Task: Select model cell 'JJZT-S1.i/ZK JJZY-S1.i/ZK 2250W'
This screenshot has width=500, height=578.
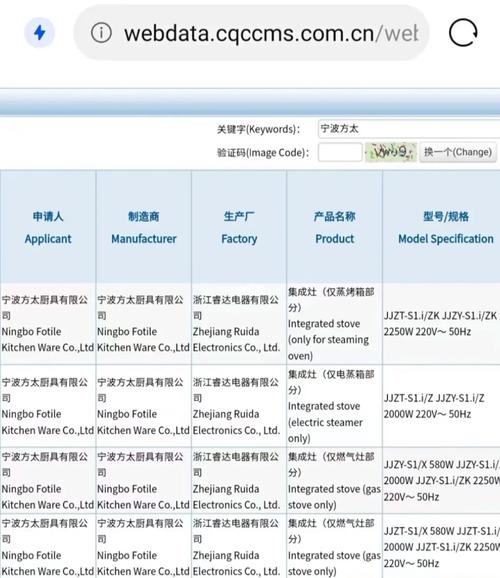Action: coord(442,324)
